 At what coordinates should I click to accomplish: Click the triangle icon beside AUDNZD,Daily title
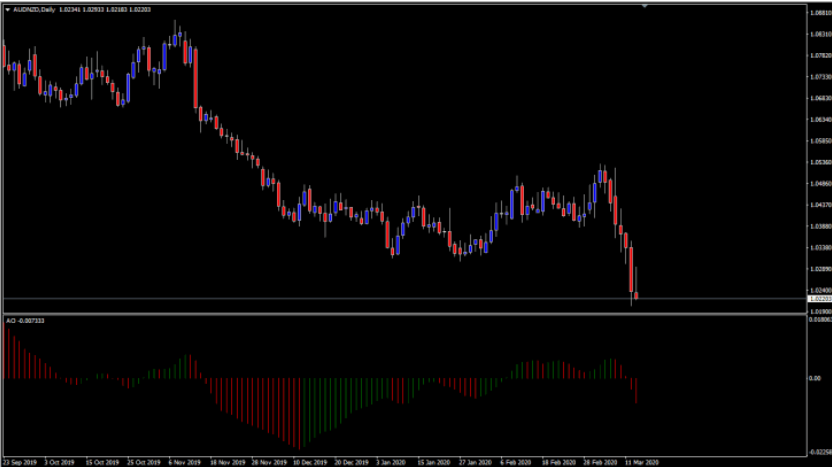click(7, 10)
